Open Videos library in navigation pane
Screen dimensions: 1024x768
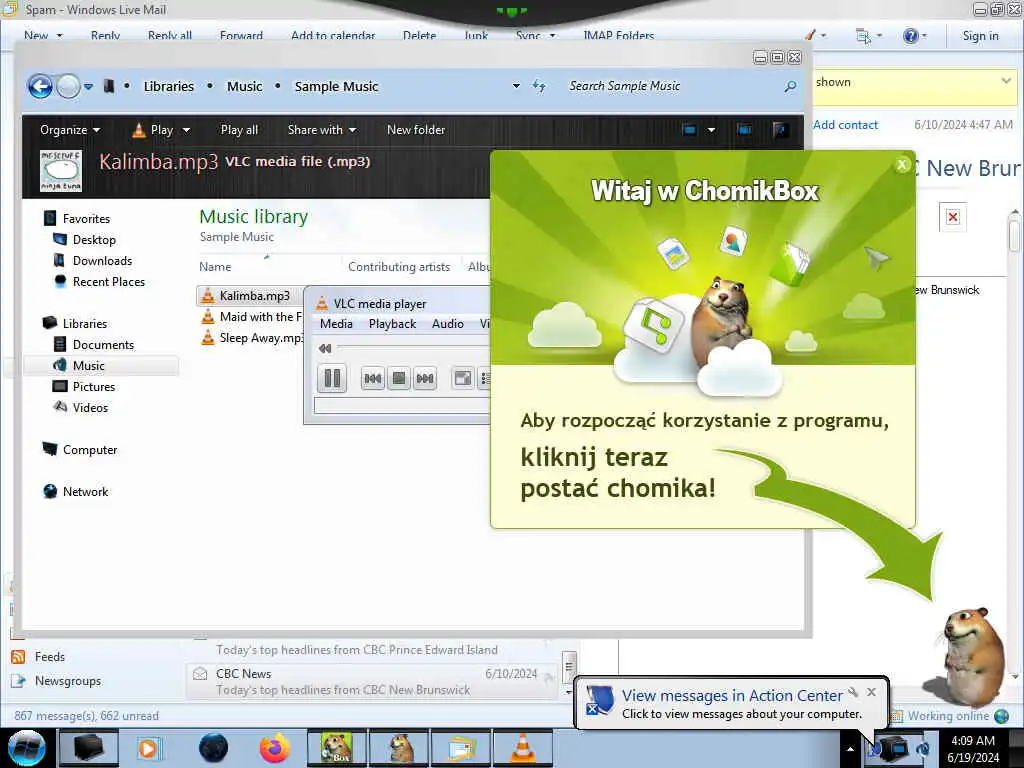pyautogui.click(x=81, y=408)
